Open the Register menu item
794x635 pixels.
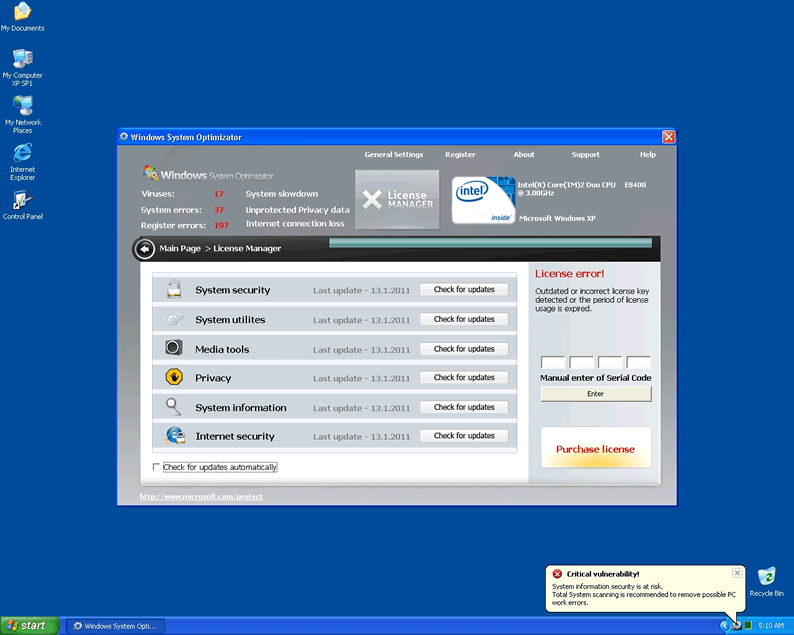[x=460, y=155]
